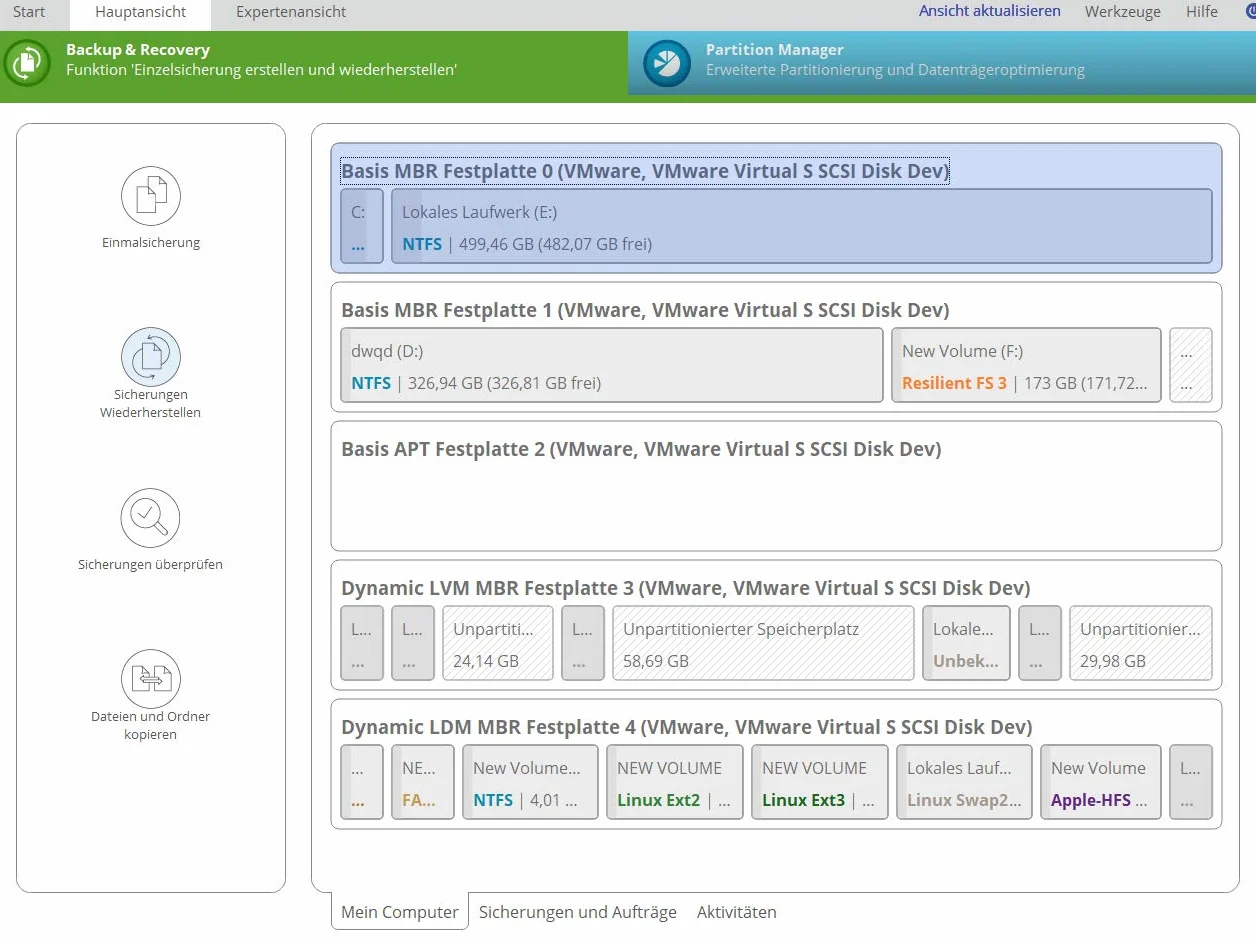The width and height of the screenshot is (1256, 942).
Task: Click the Sicherungen überprüfen magnifier icon
Action: point(151,518)
